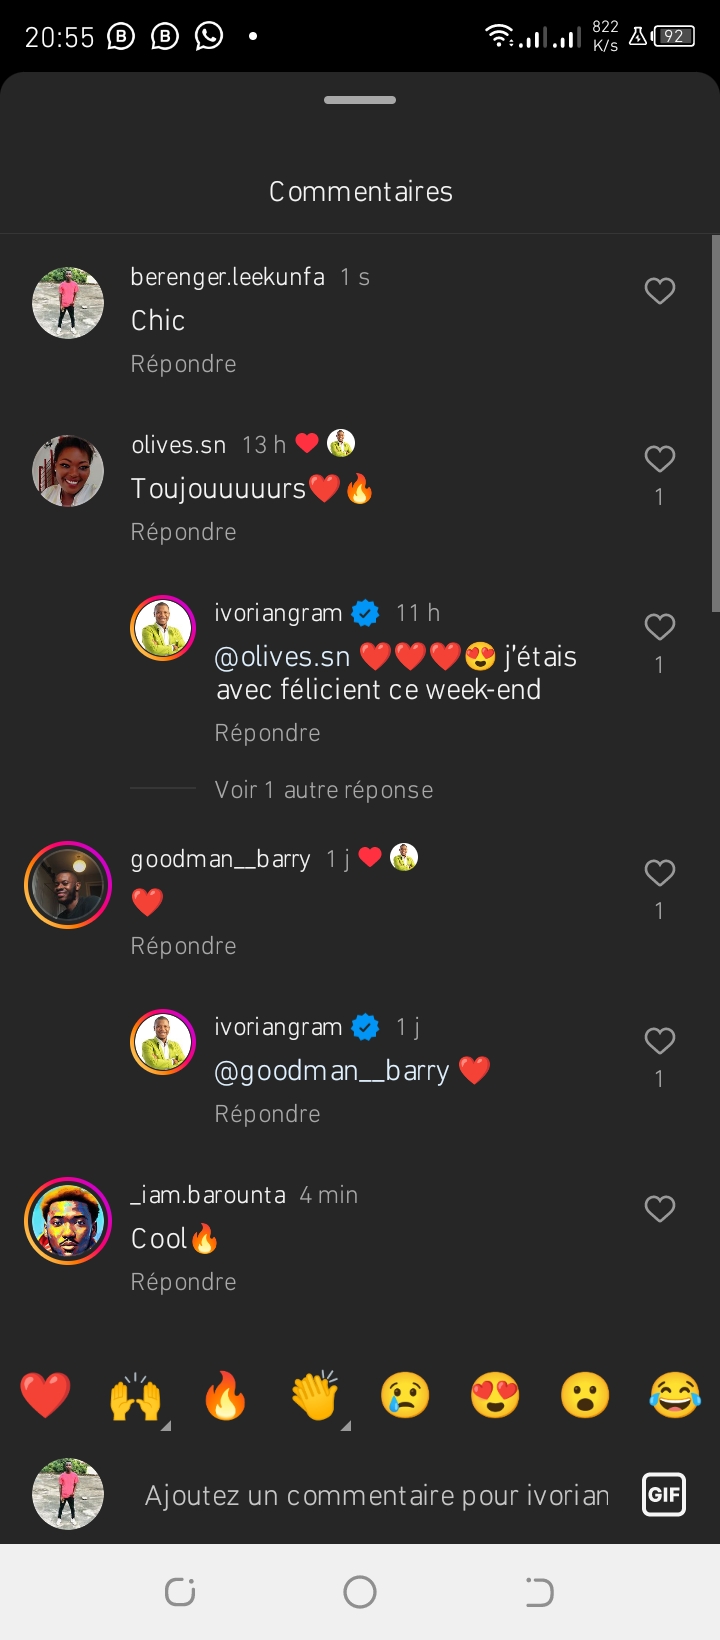Tap Répondre under goodman__barry's comment
720x1640 pixels.
tap(183, 946)
